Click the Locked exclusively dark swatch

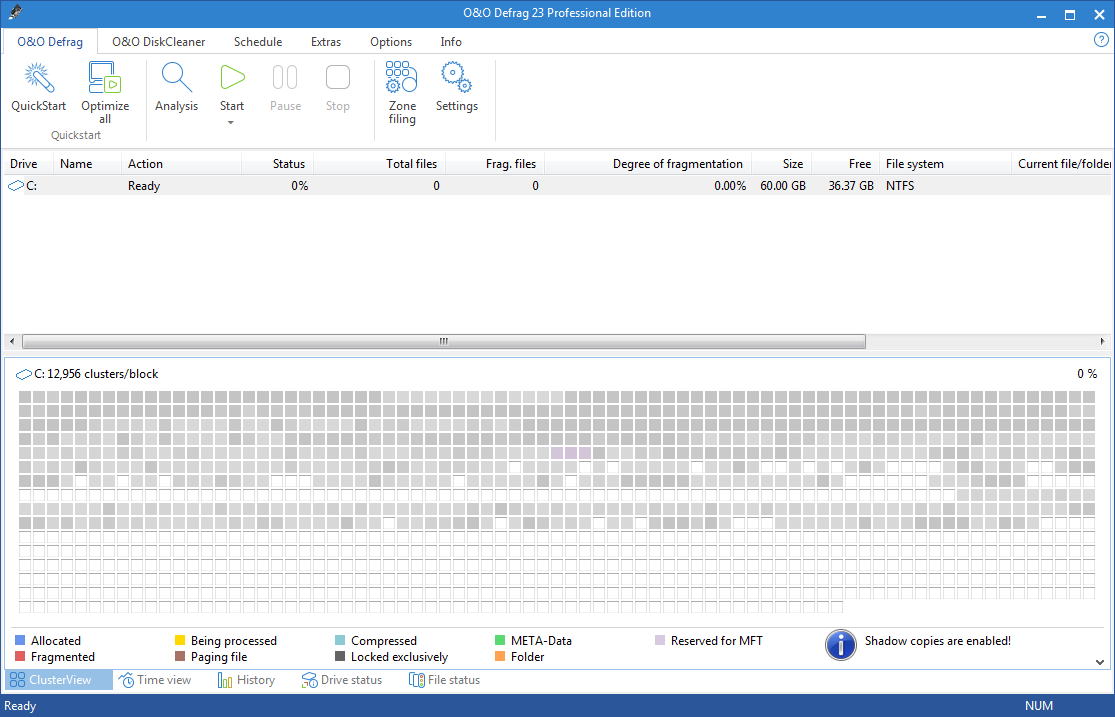click(340, 657)
